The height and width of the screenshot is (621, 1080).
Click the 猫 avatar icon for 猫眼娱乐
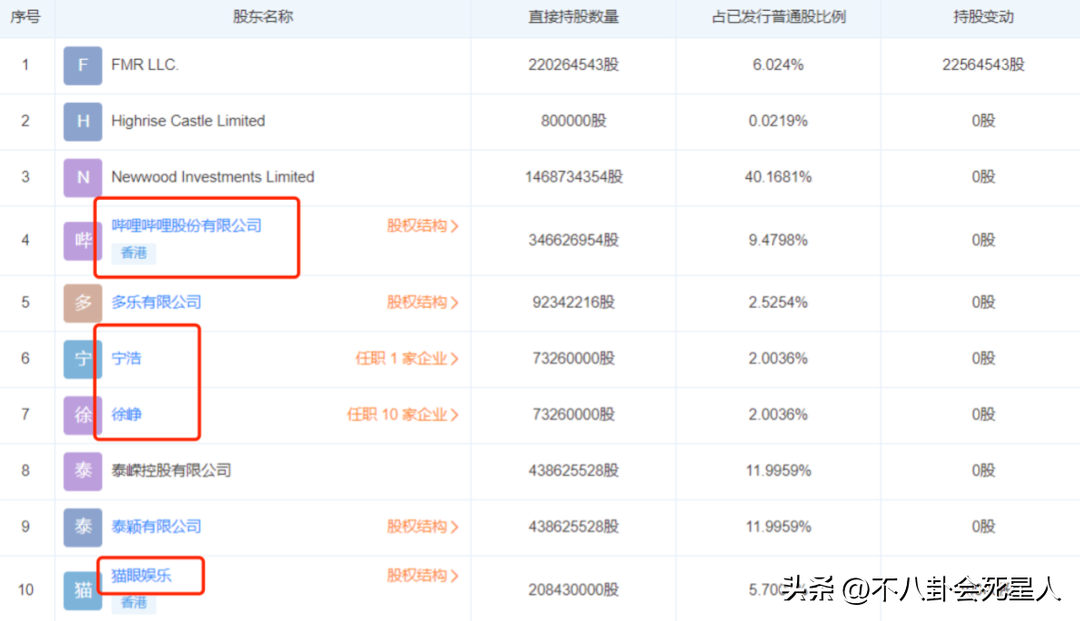pos(83,591)
